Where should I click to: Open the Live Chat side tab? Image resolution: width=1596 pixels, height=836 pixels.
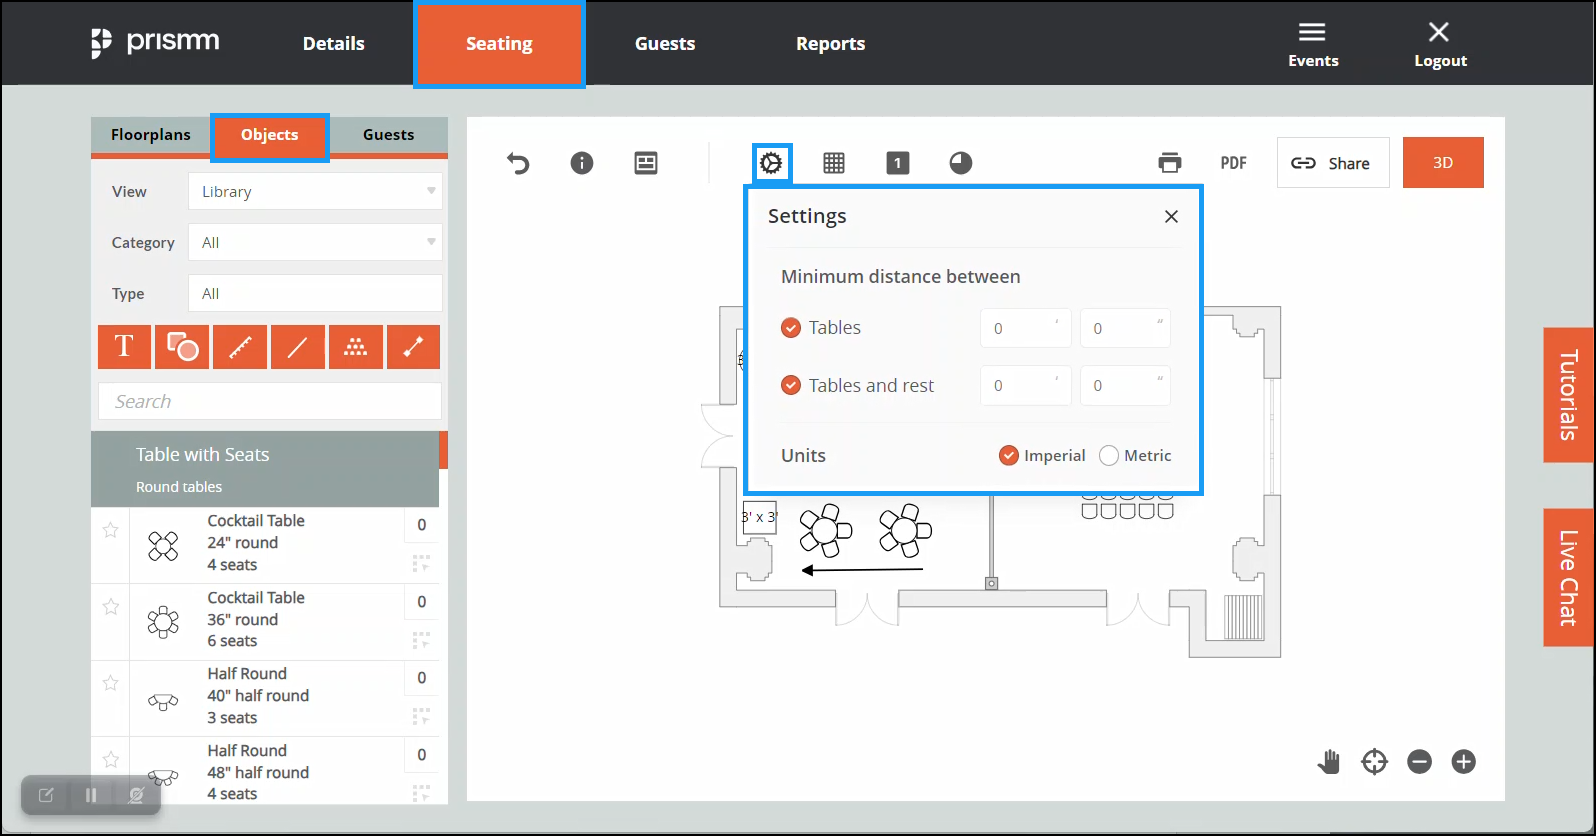coord(1568,578)
